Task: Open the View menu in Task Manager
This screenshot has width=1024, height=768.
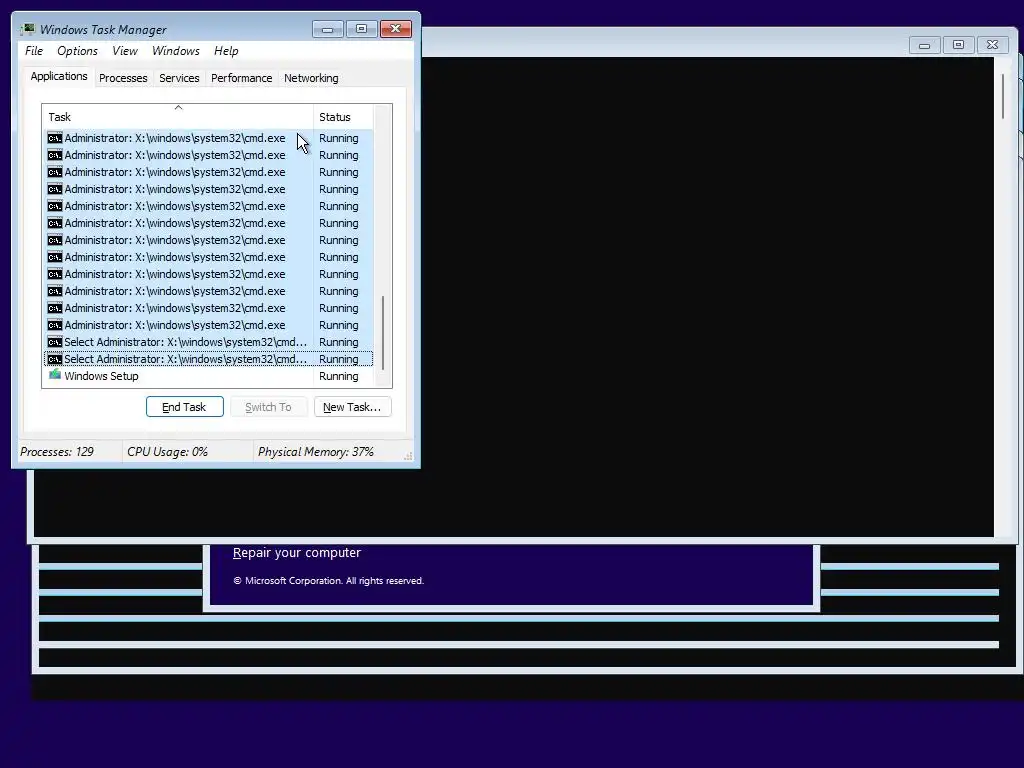Action: pos(125,51)
